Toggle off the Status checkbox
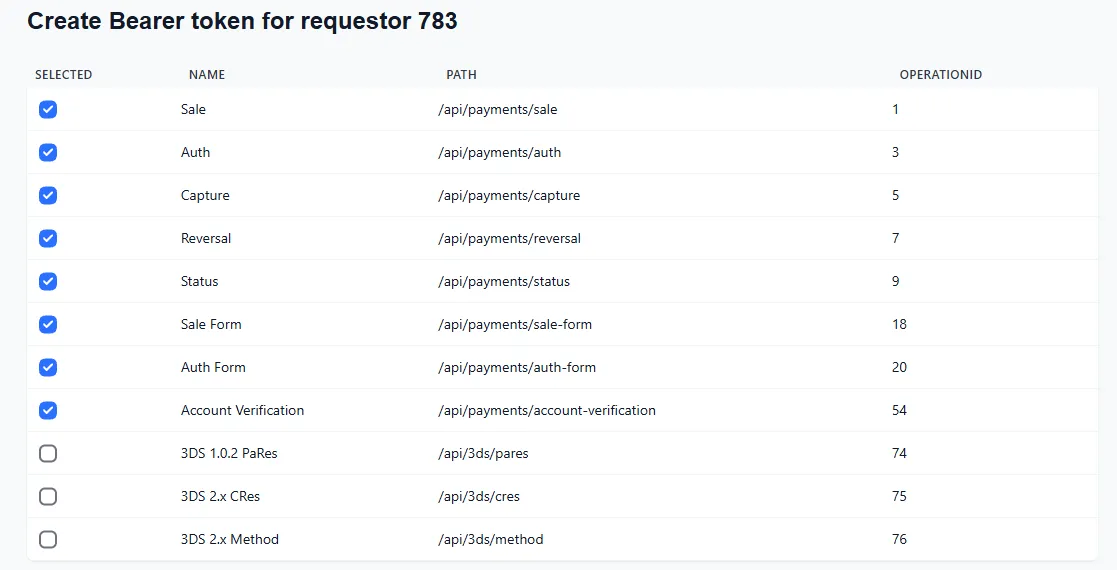 [x=48, y=282]
